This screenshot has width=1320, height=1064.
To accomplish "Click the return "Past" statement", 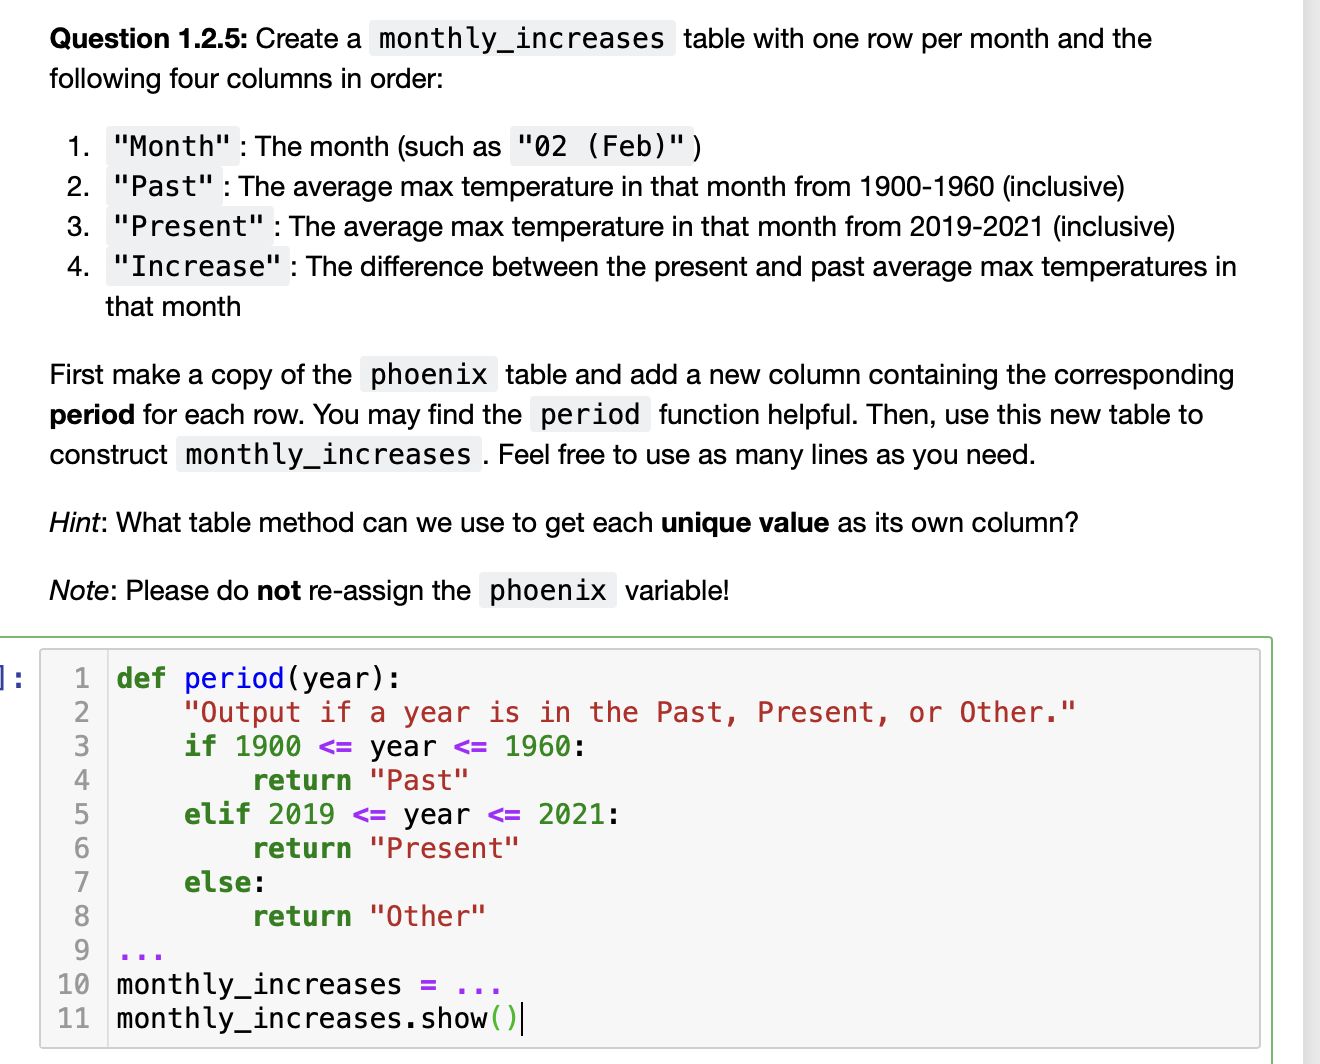I will [360, 780].
